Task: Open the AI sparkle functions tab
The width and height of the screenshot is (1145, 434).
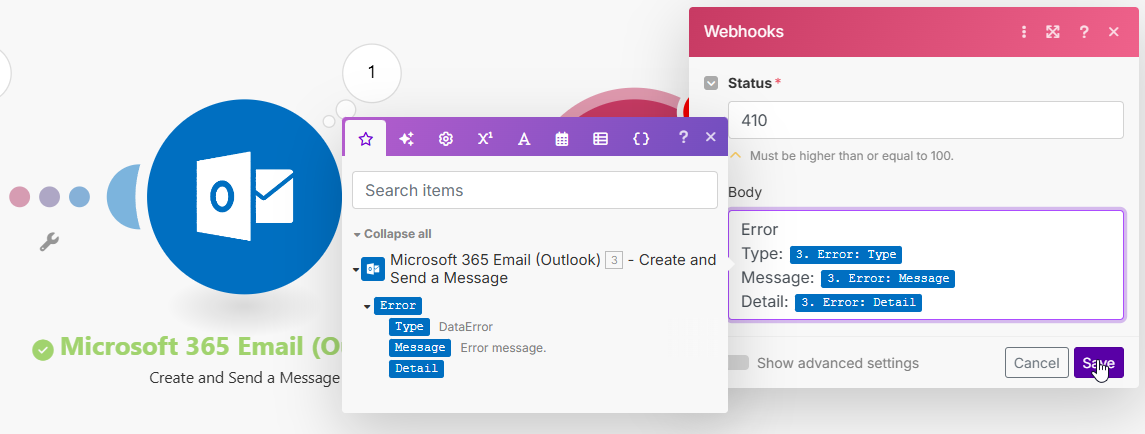Action: 406,138
